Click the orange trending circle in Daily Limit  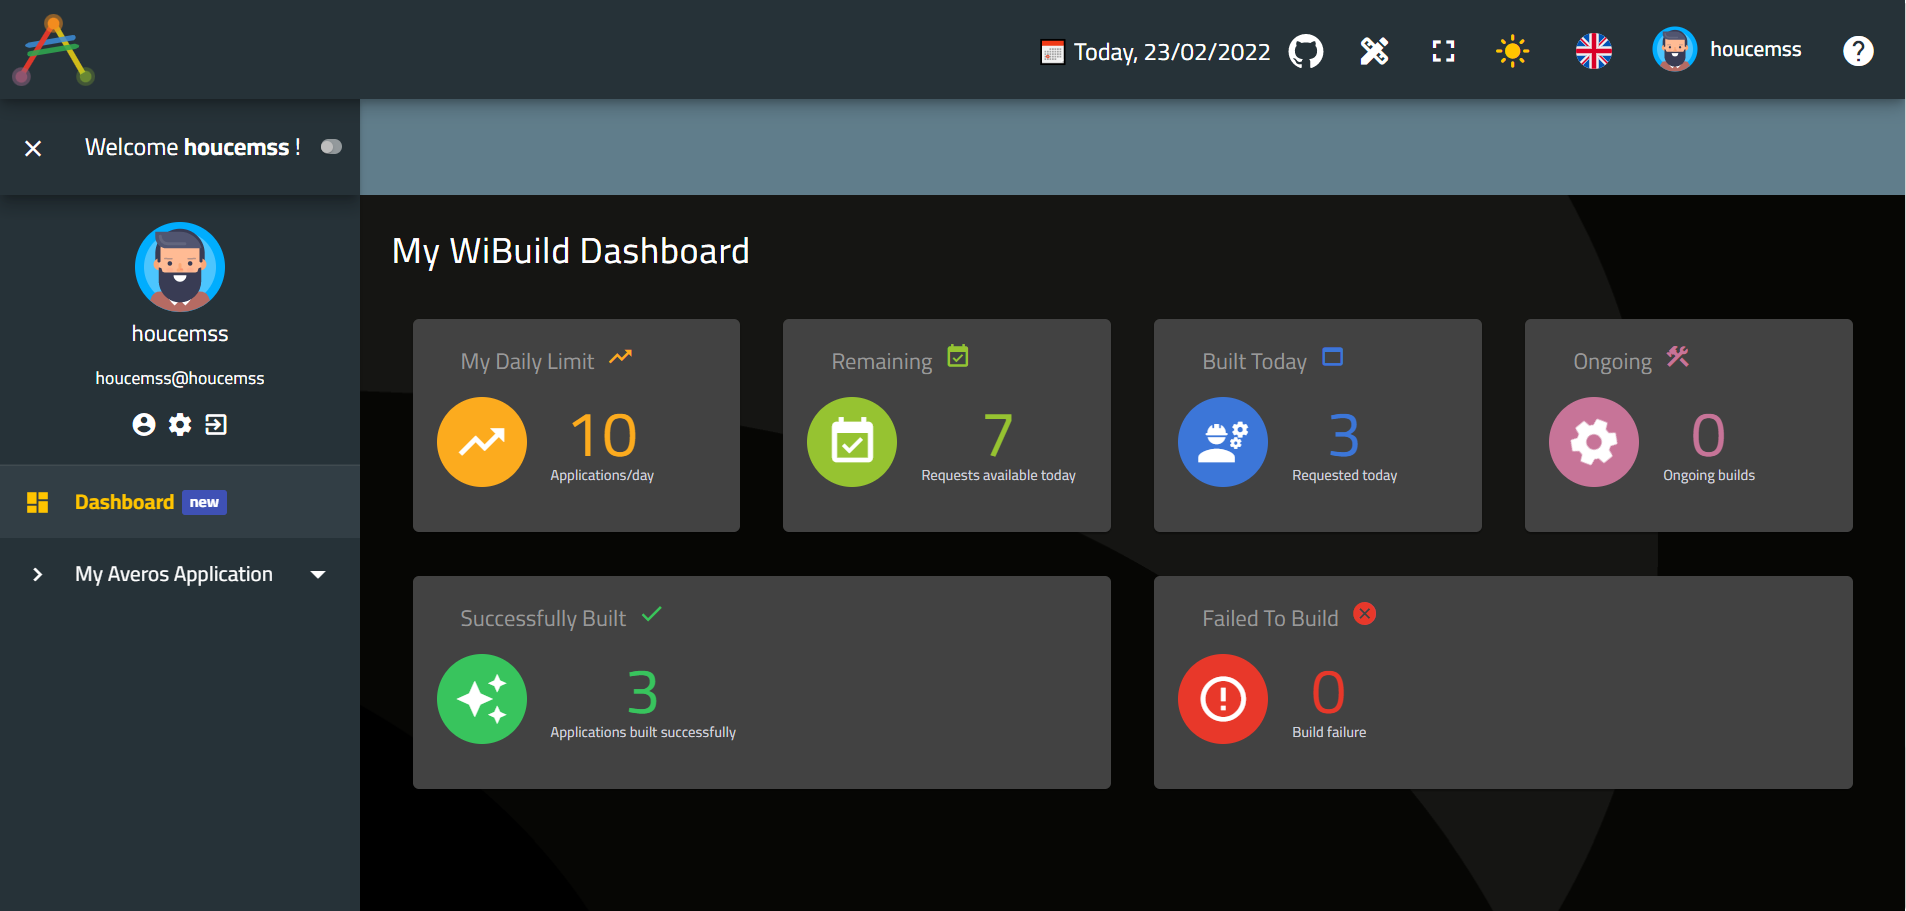pos(482,442)
